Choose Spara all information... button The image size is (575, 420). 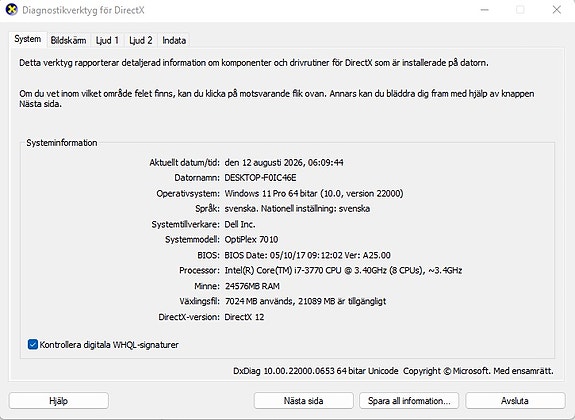click(x=409, y=401)
